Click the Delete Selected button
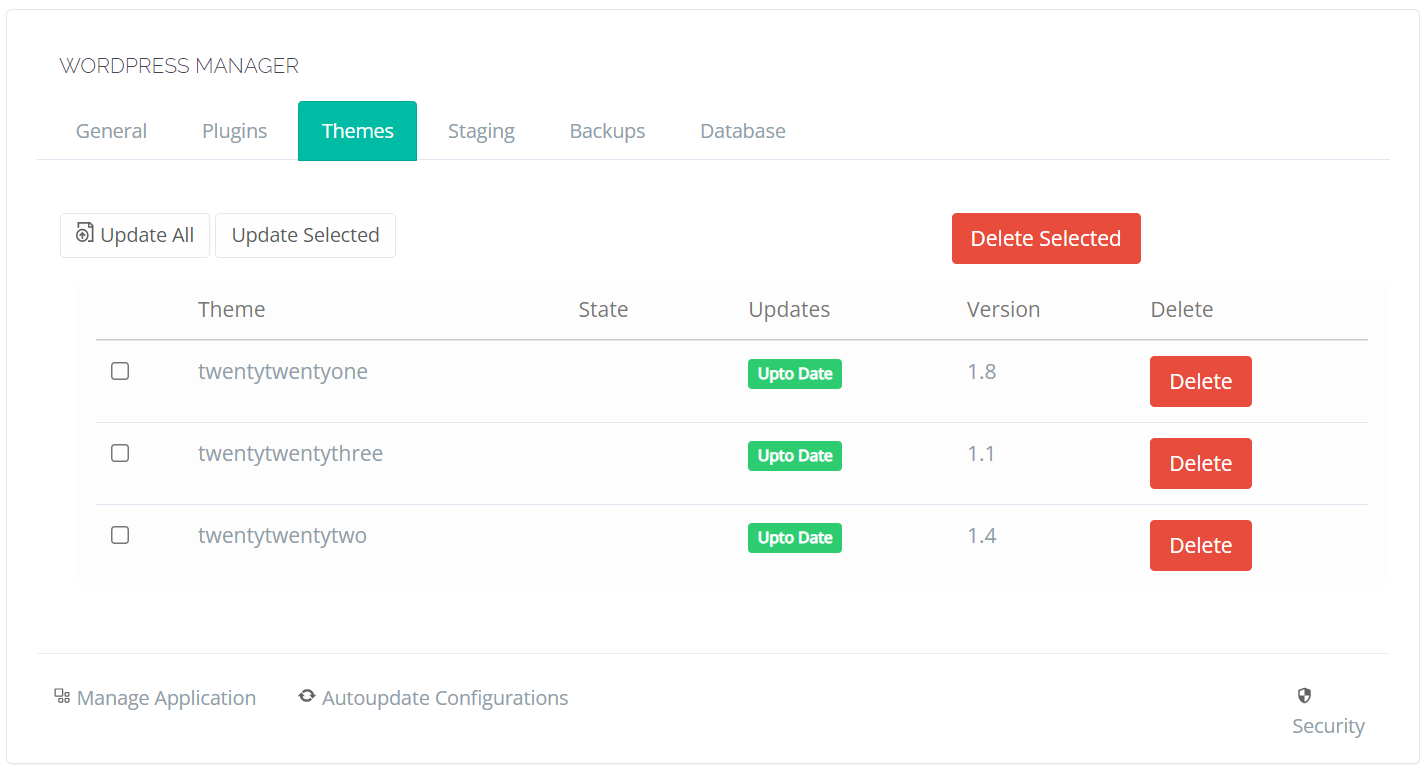Image resolution: width=1420 pixels, height=772 pixels. tap(1046, 238)
